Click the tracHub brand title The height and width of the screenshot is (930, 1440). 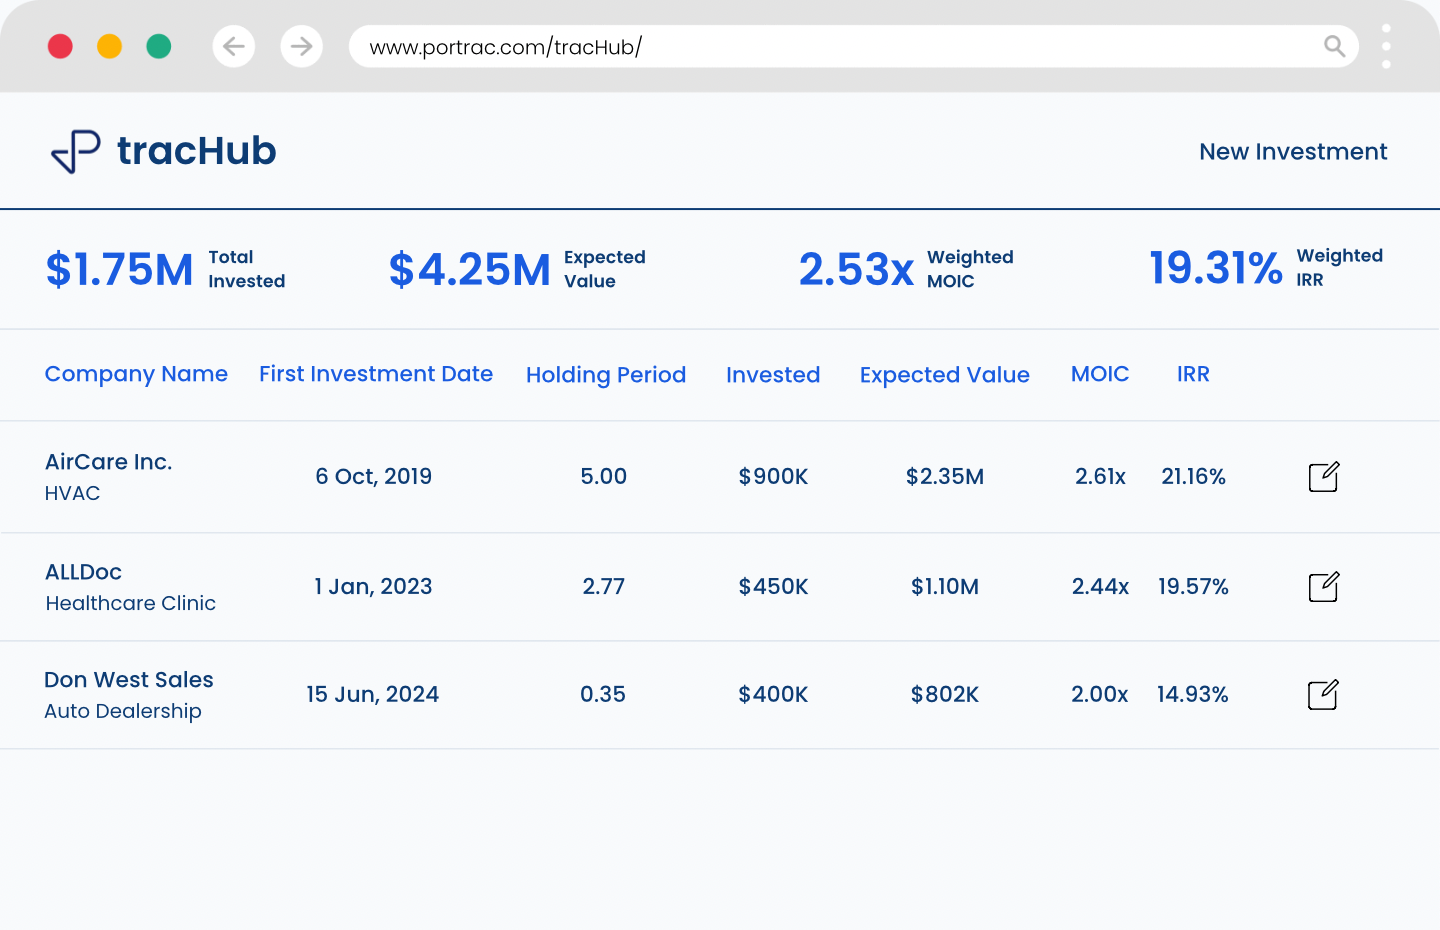tap(196, 151)
